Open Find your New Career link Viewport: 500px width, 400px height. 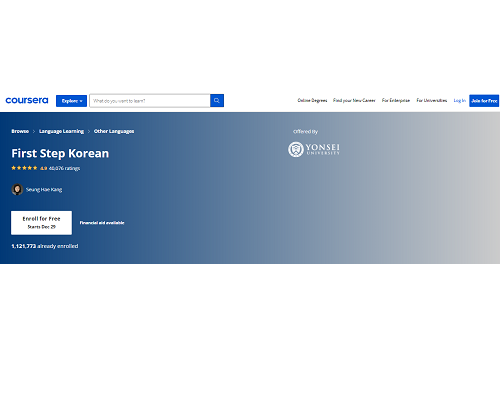[x=354, y=100]
